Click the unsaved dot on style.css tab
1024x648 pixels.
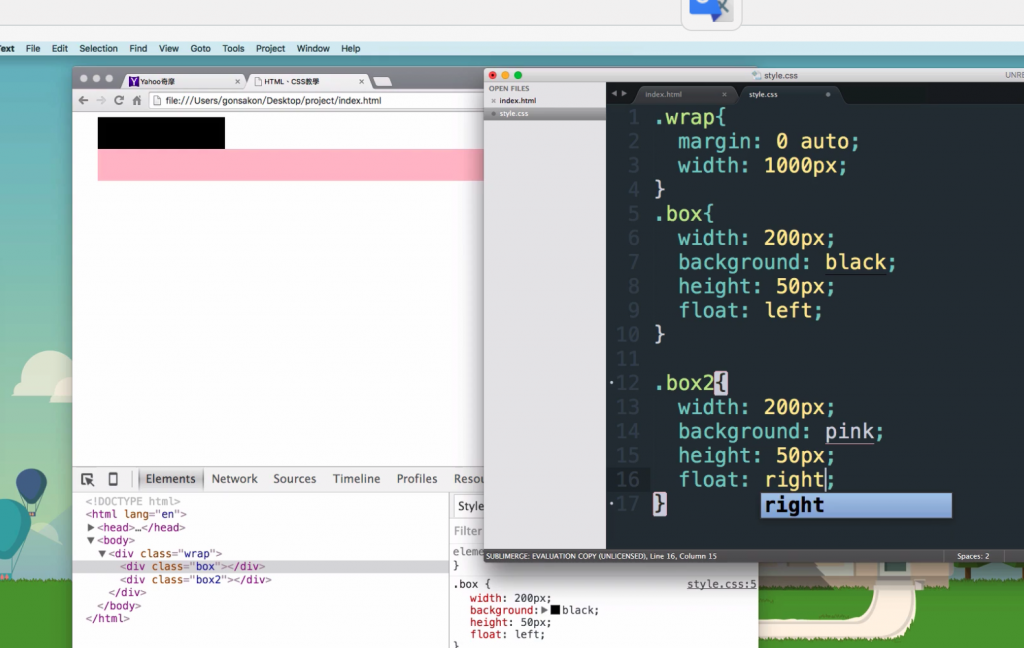(x=828, y=94)
